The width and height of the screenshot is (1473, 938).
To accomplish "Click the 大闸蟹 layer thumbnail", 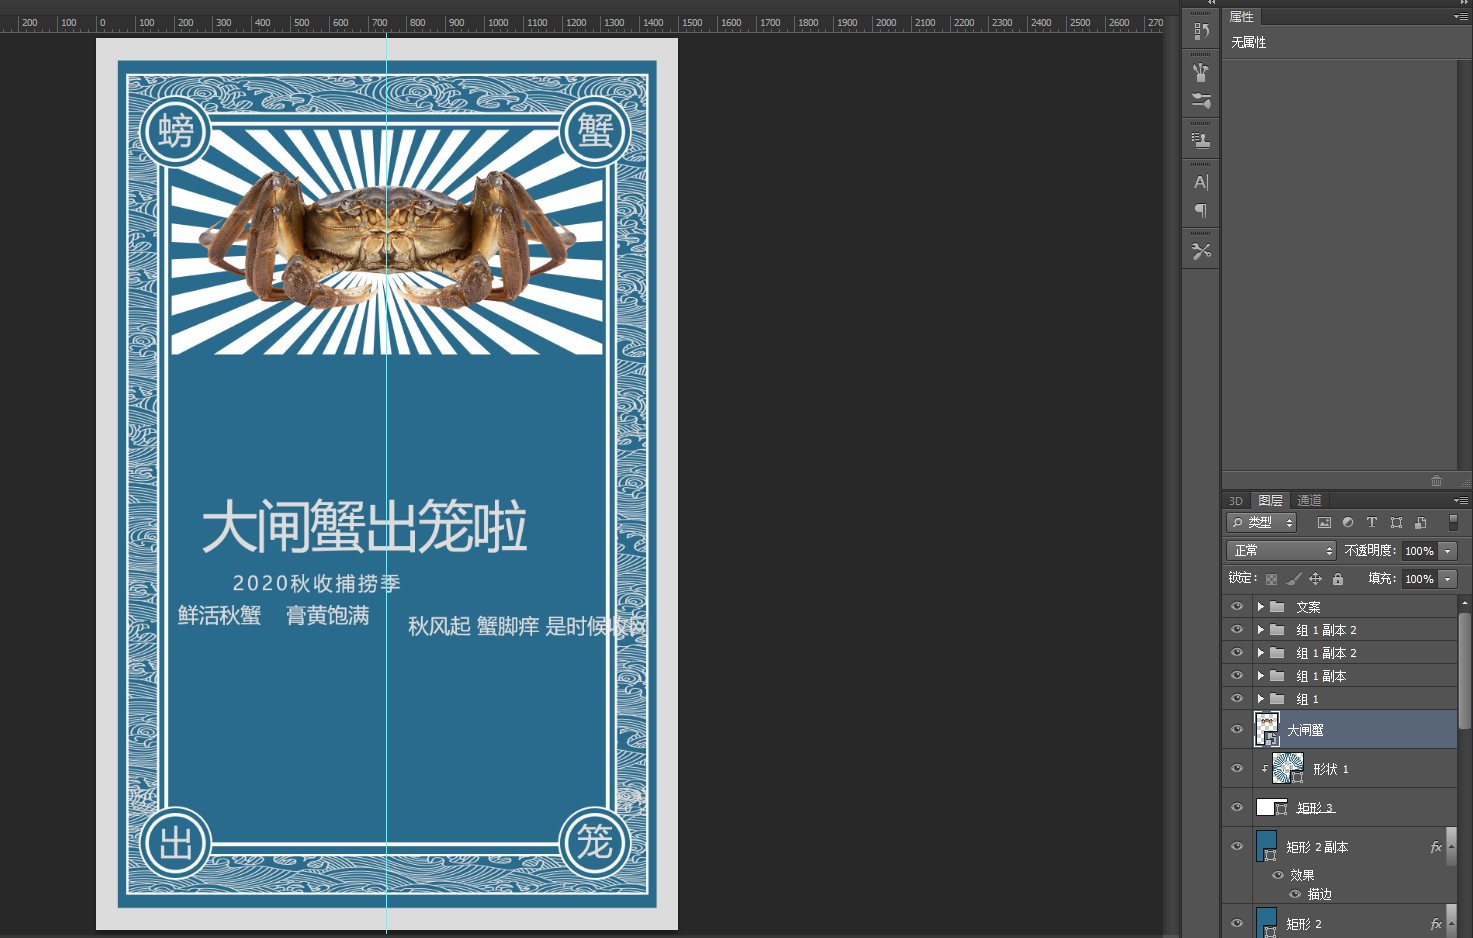I will [x=1267, y=730].
